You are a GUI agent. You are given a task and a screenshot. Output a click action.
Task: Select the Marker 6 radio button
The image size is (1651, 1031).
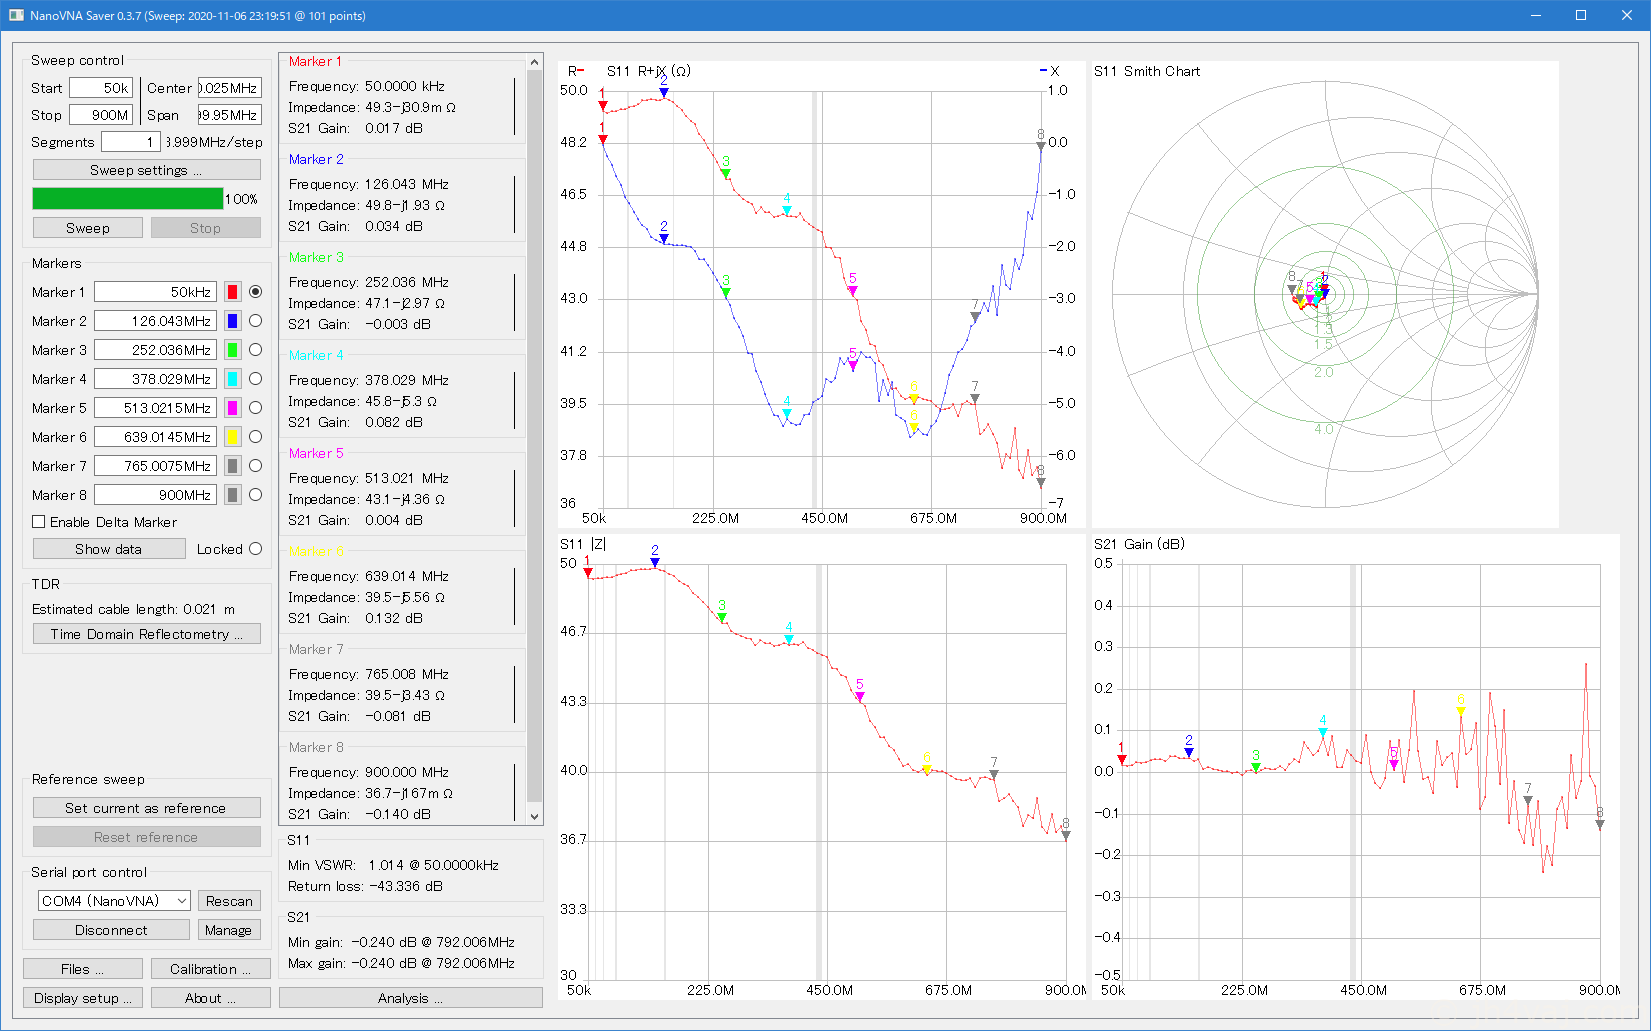tap(255, 437)
